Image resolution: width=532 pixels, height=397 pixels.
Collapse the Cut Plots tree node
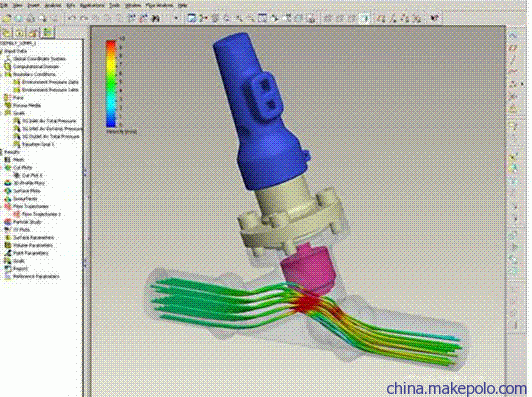2,168
